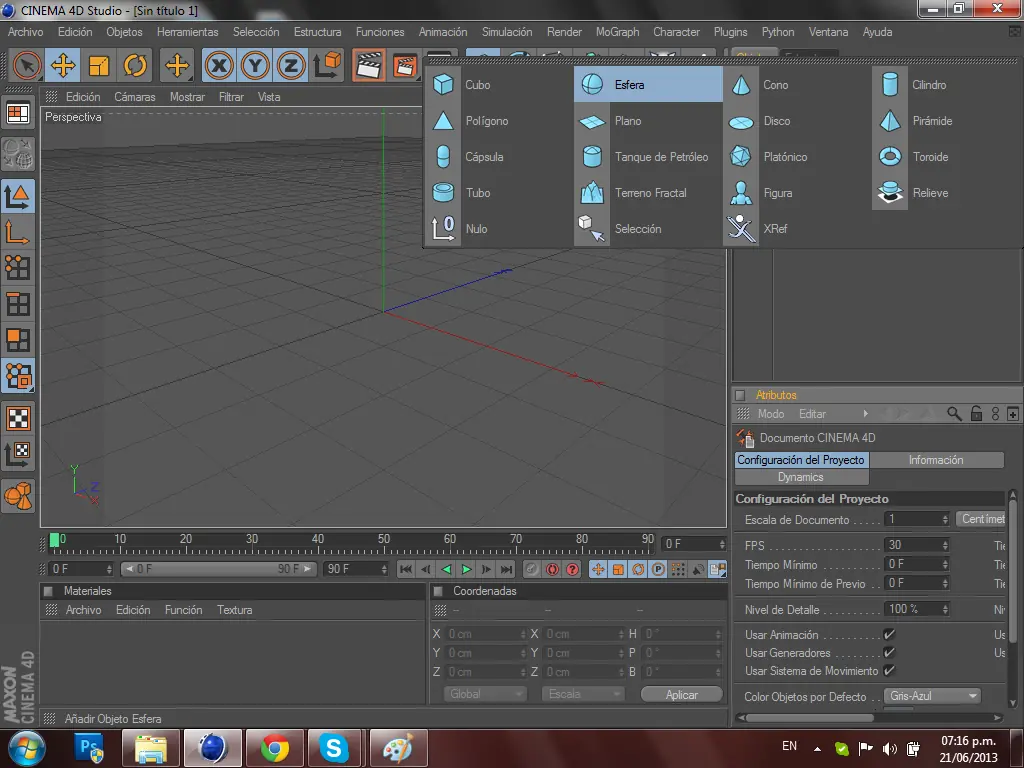Open the Global coordinates dropdown
Viewport: 1024px width, 768px height.
(485, 694)
